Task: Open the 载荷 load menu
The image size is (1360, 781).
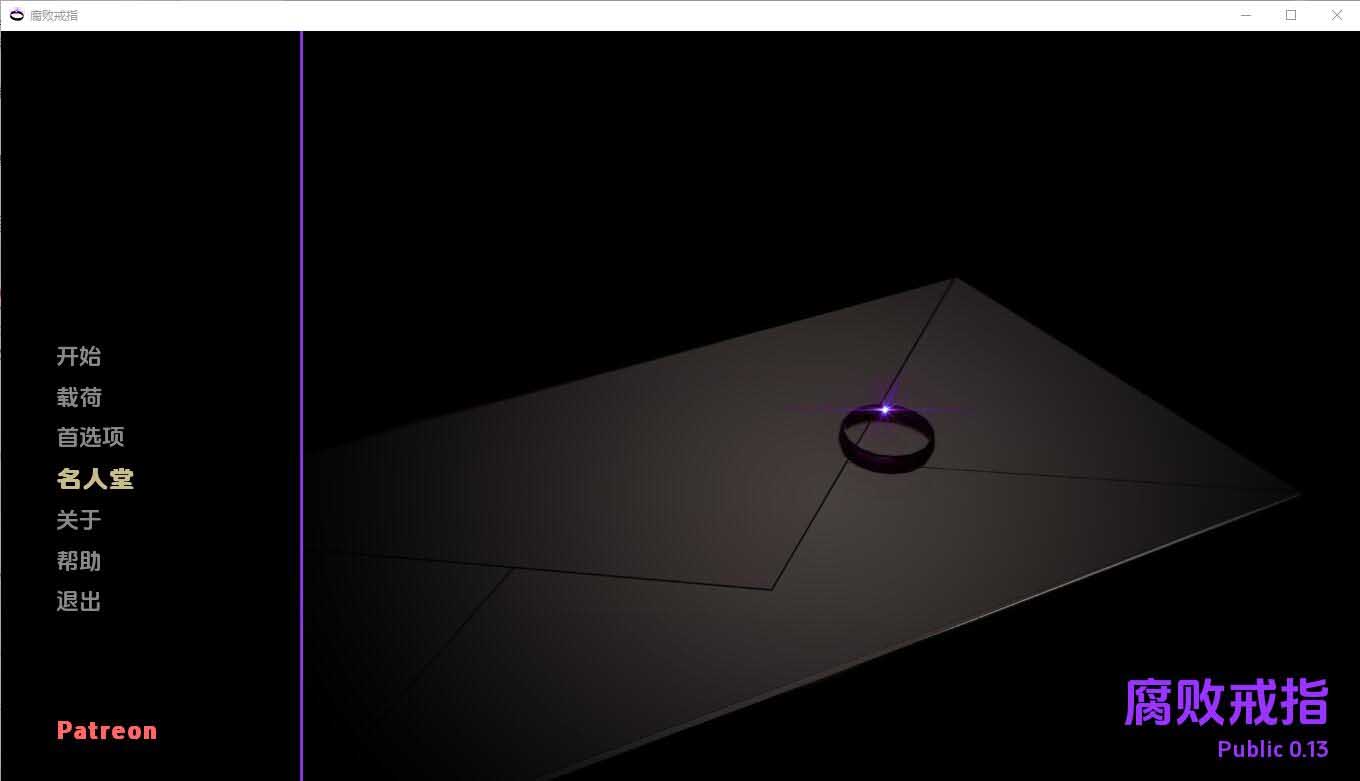Action: point(79,397)
